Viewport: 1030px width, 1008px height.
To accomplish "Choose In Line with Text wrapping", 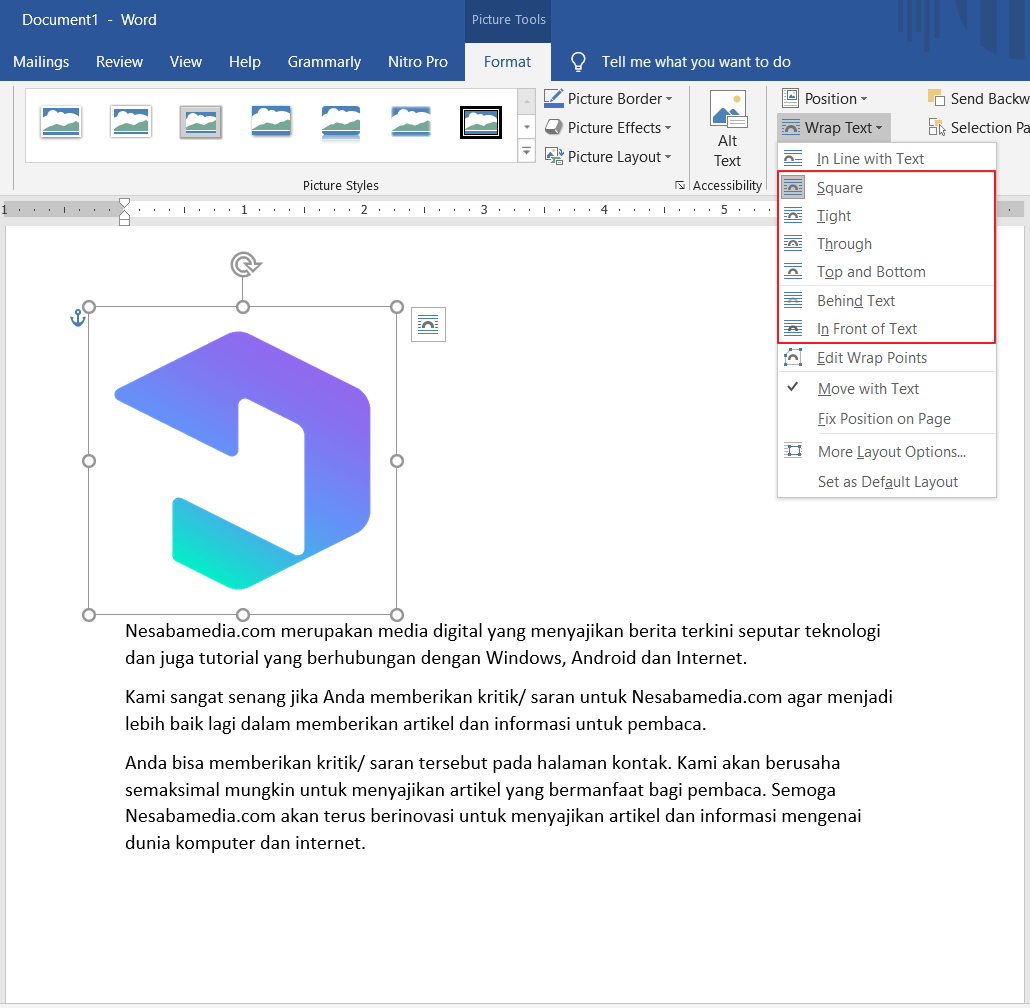I will 887,158.
